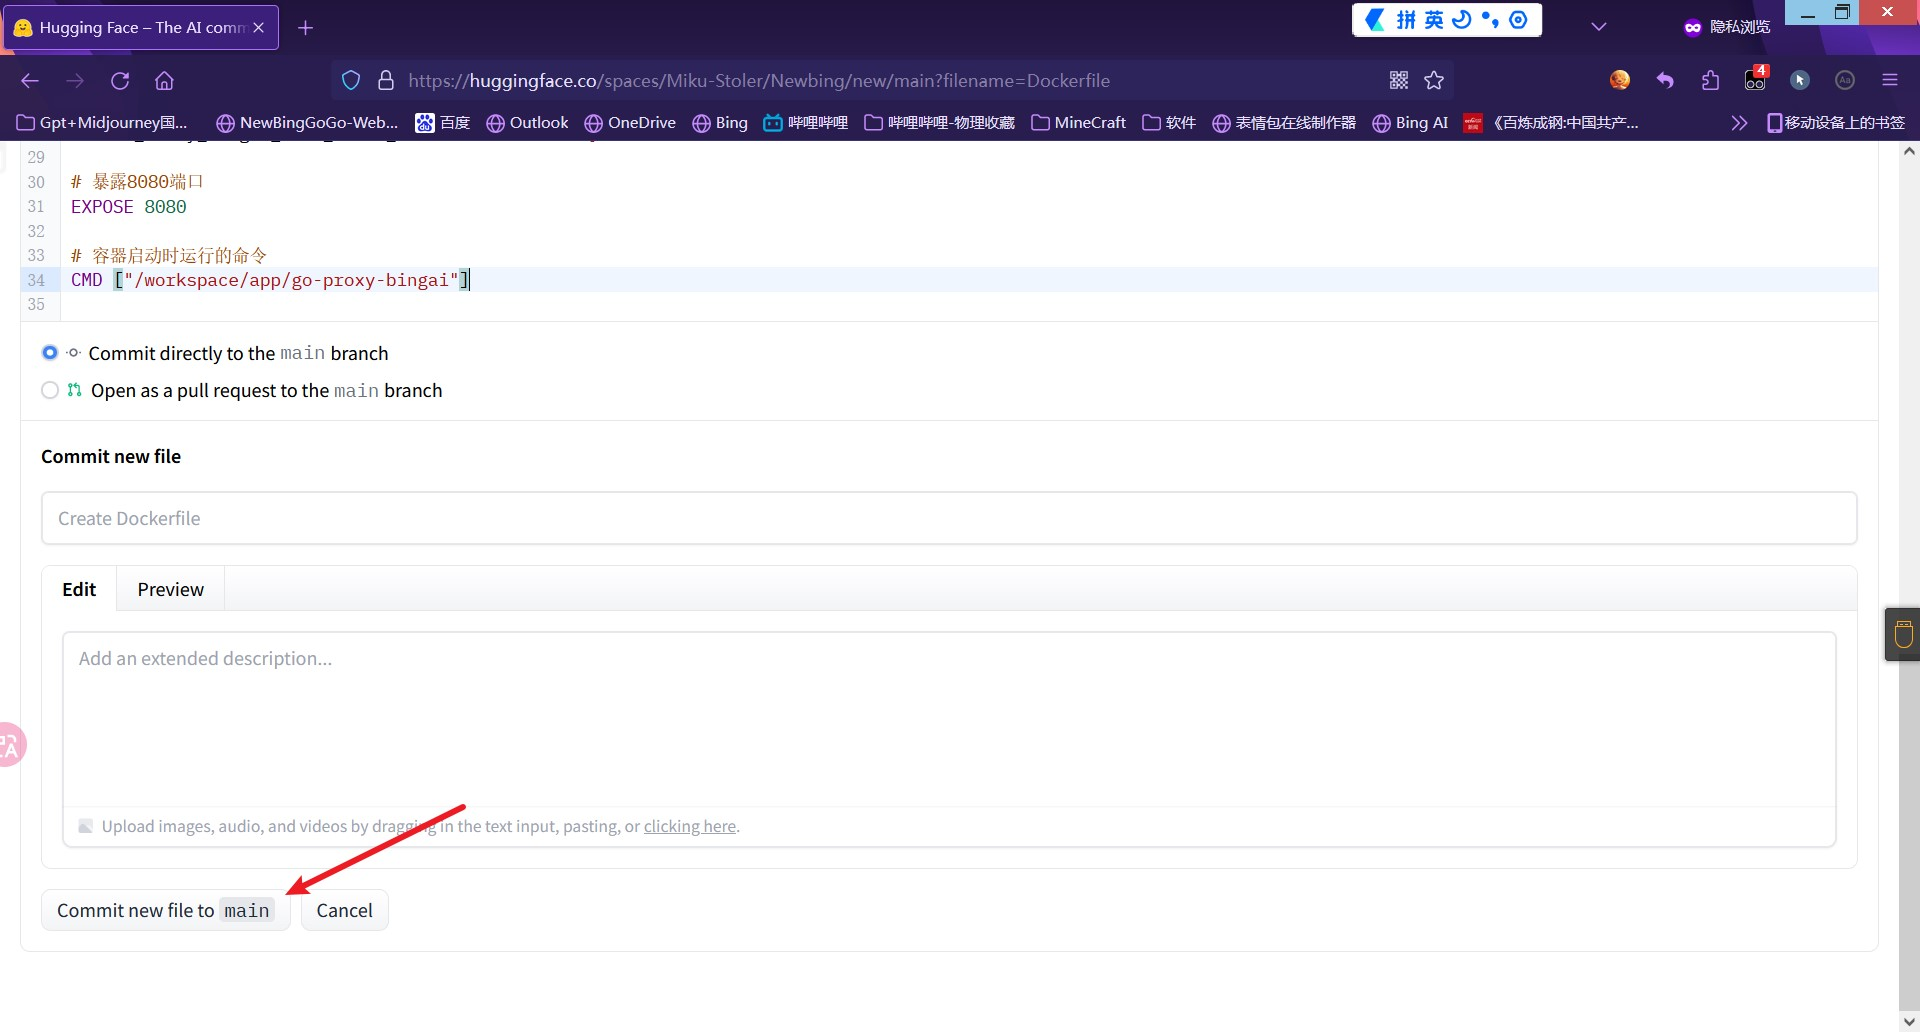Screen dimensions: 1920x1032
Task: Click the shield tracking protection icon
Action: point(351,81)
